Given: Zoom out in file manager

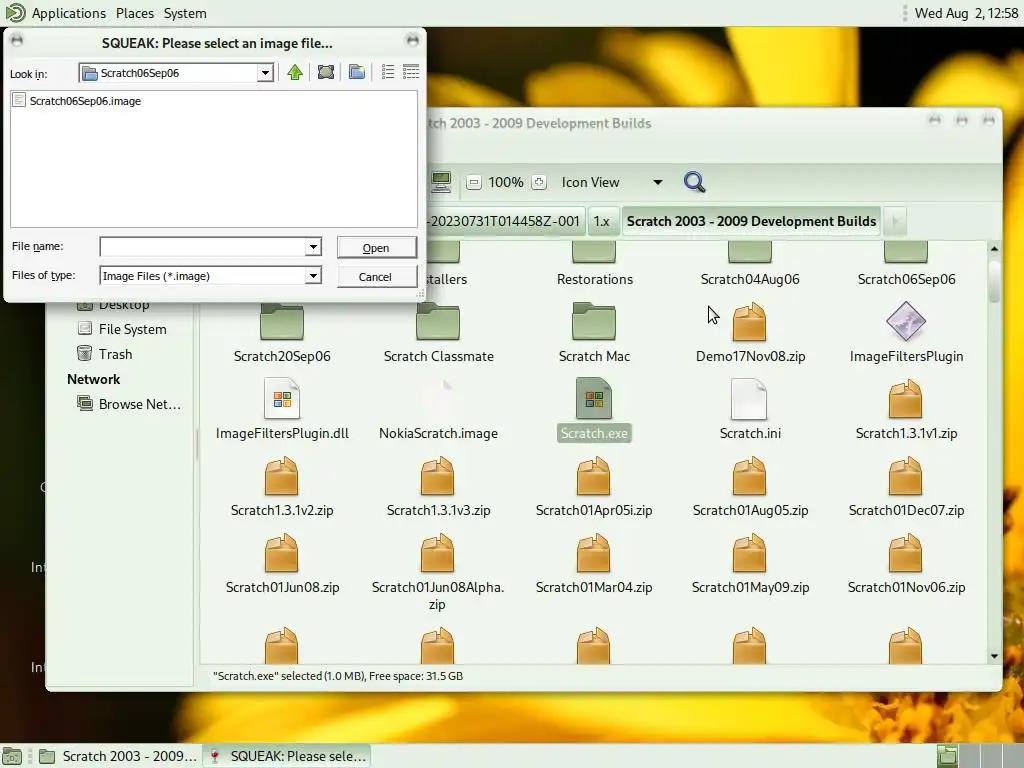Looking at the screenshot, I should (x=474, y=182).
